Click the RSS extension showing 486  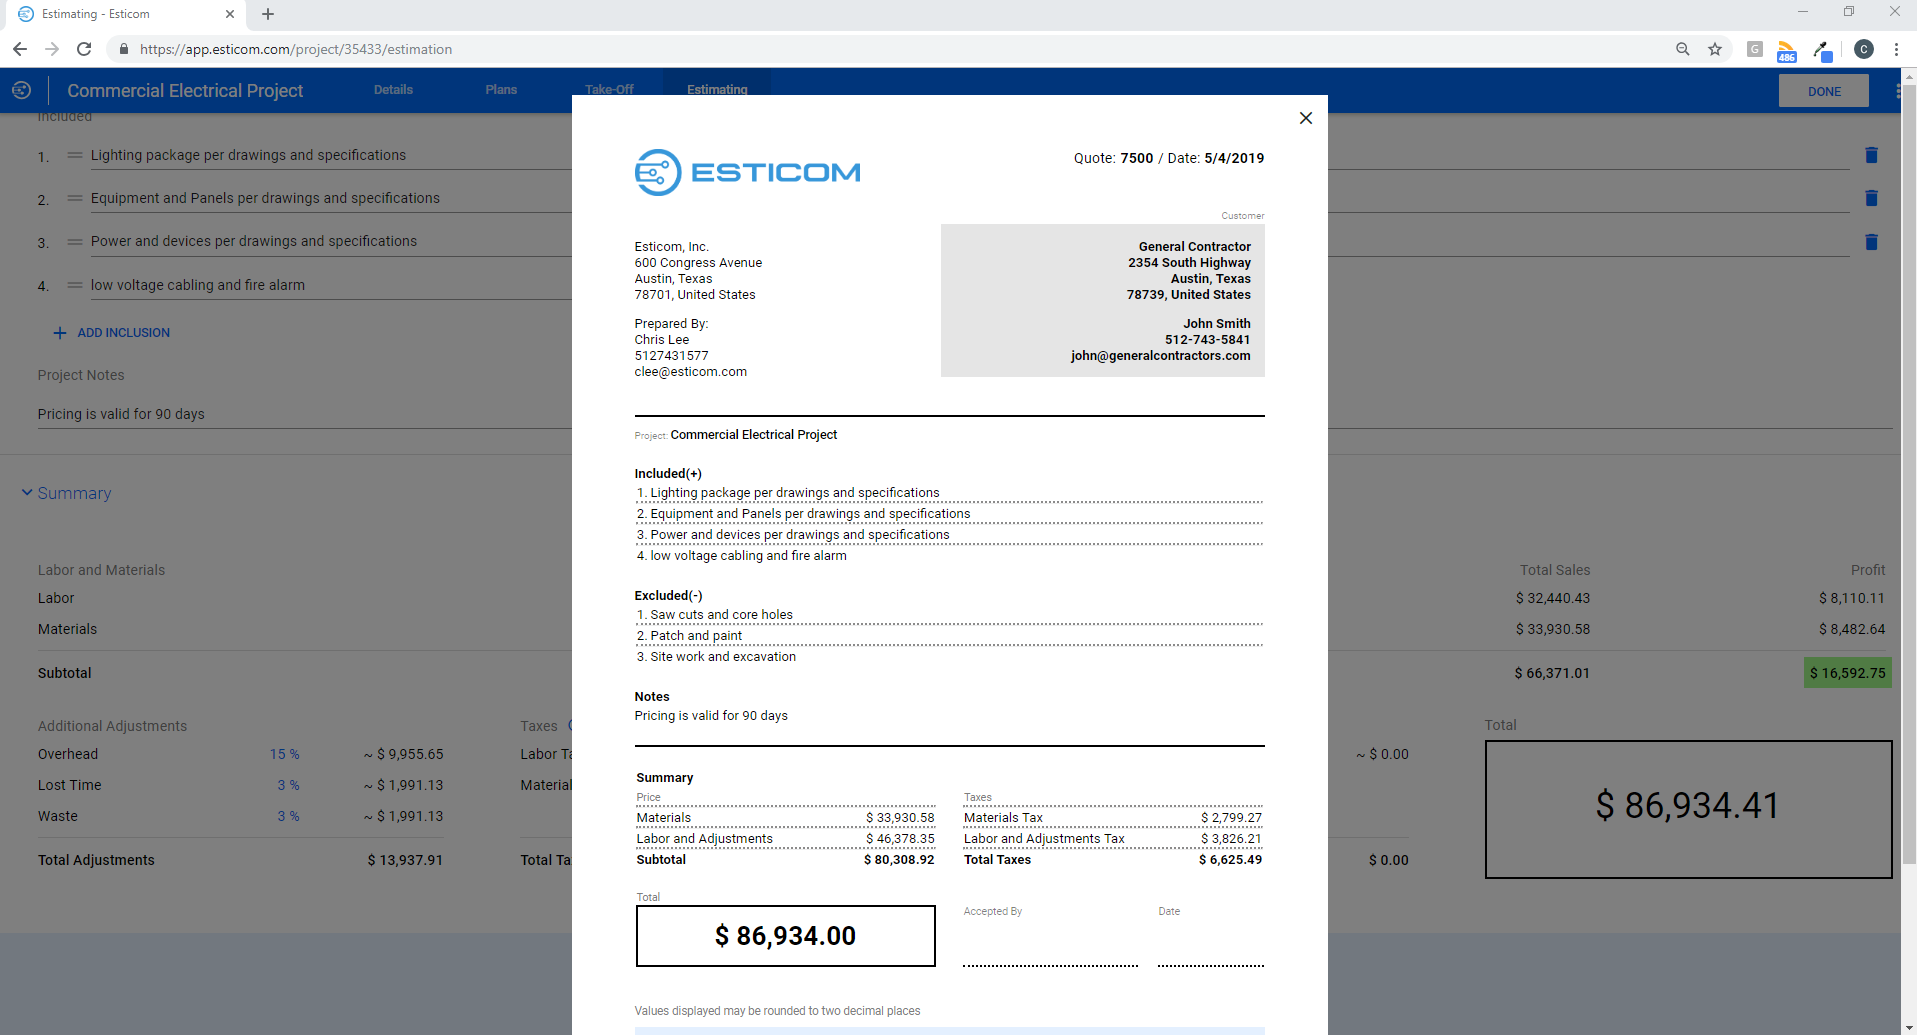[1788, 49]
